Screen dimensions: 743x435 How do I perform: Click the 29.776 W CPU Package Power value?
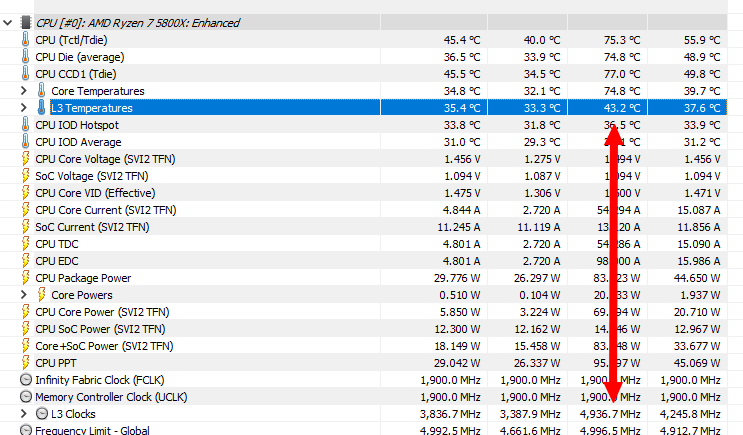coord(457,278)
